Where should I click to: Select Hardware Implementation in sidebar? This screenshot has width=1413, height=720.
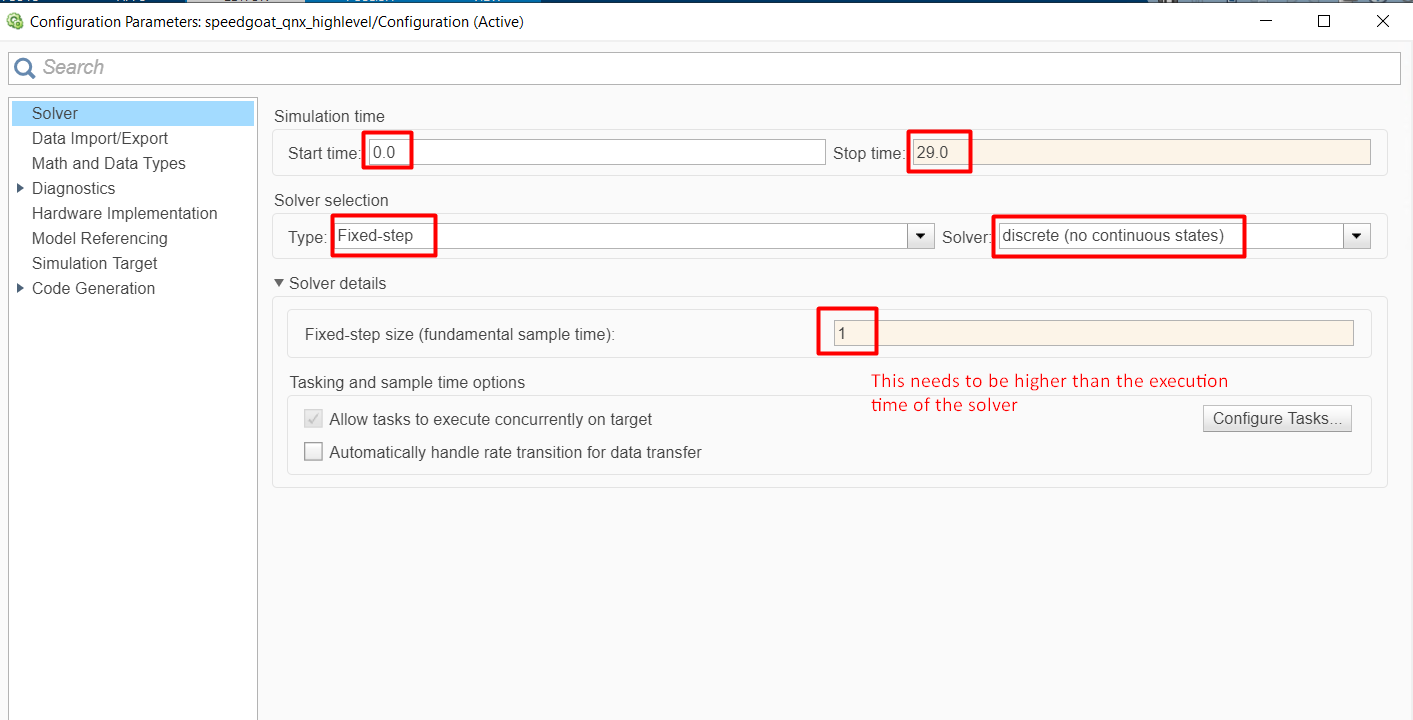tap(124, 213)
